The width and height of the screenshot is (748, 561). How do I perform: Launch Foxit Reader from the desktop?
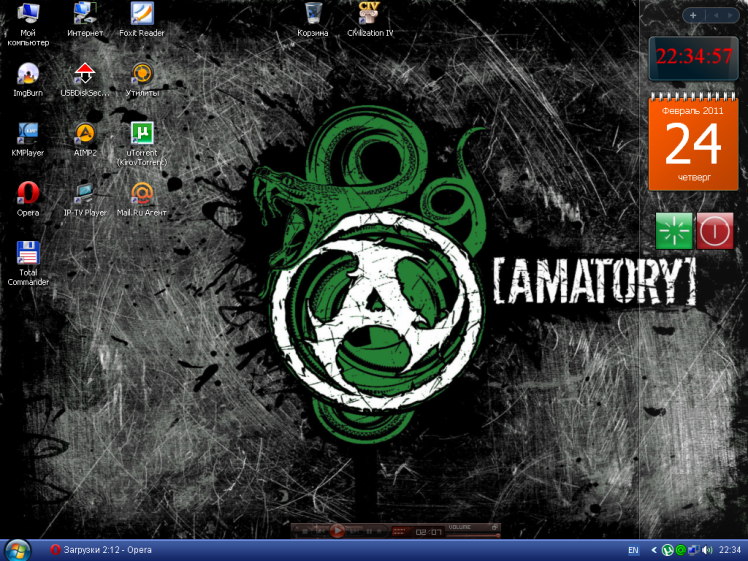tap(142, 20)
